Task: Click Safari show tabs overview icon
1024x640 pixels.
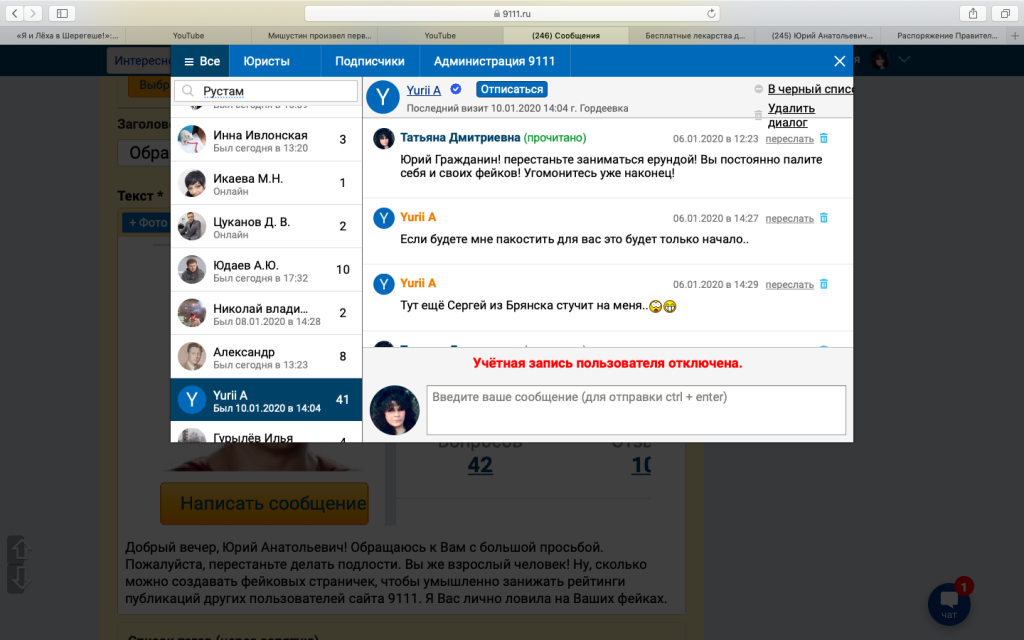Action: pyautogui.click(x=1004, y=13)
